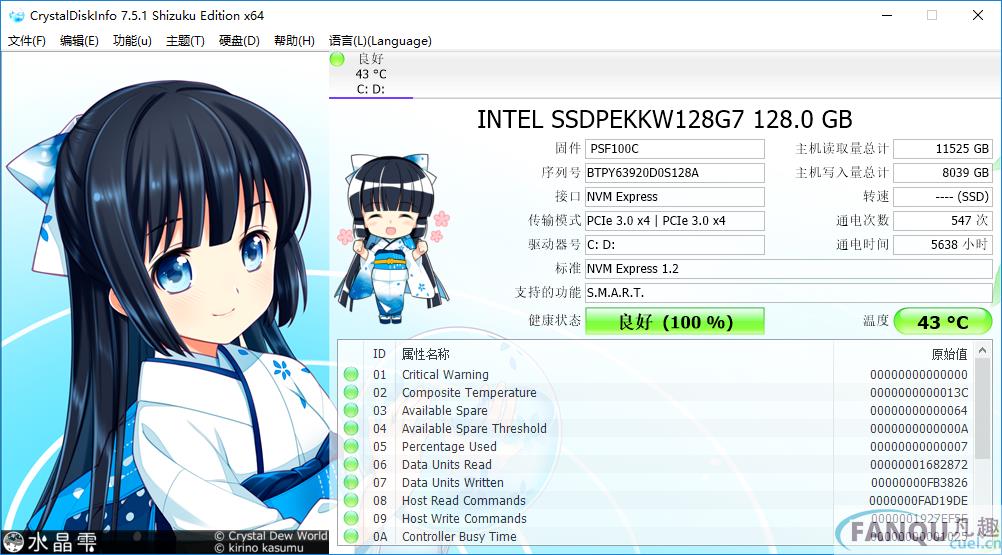Open the 帮助(H) menu
Image resolution: width=1002 pixels, height=555 pixels.
click(x=294, y=41)
